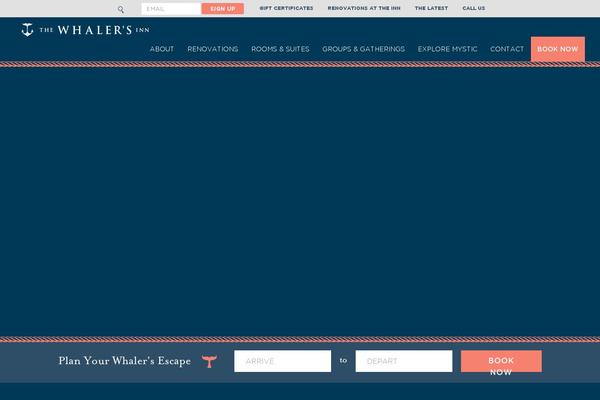Screen dimensions: 600x400
Task: Open The Latest link
Action: pos(431,8)
